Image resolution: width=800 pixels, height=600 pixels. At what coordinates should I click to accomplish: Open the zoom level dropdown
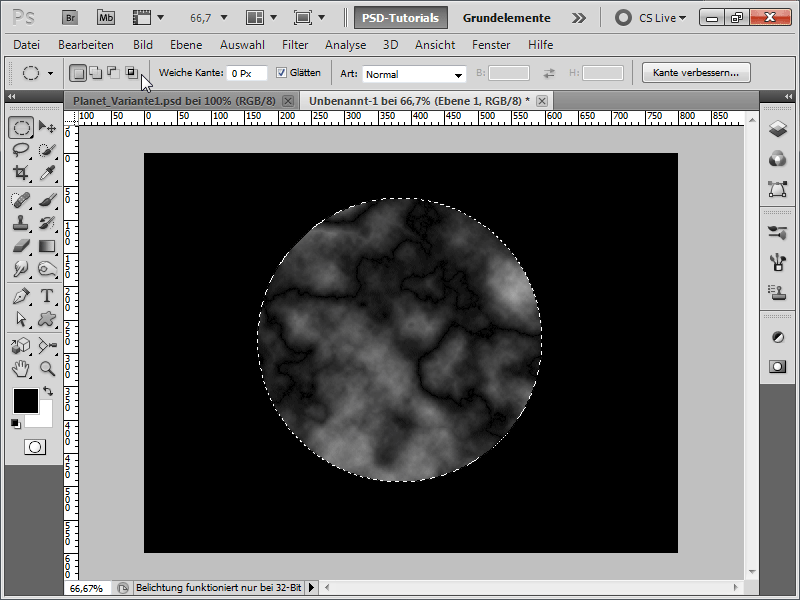click(x=223, y=18)
